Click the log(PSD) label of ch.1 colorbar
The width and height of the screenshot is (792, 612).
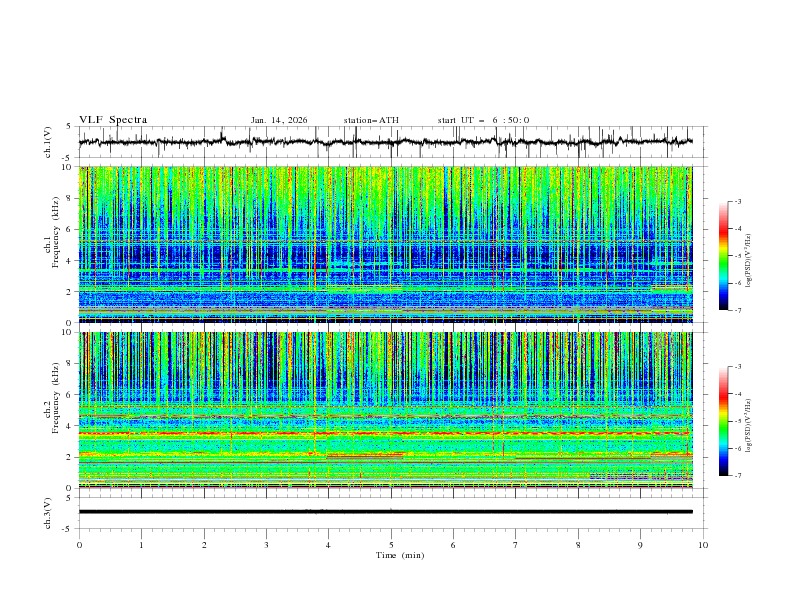tap(749, 261)
